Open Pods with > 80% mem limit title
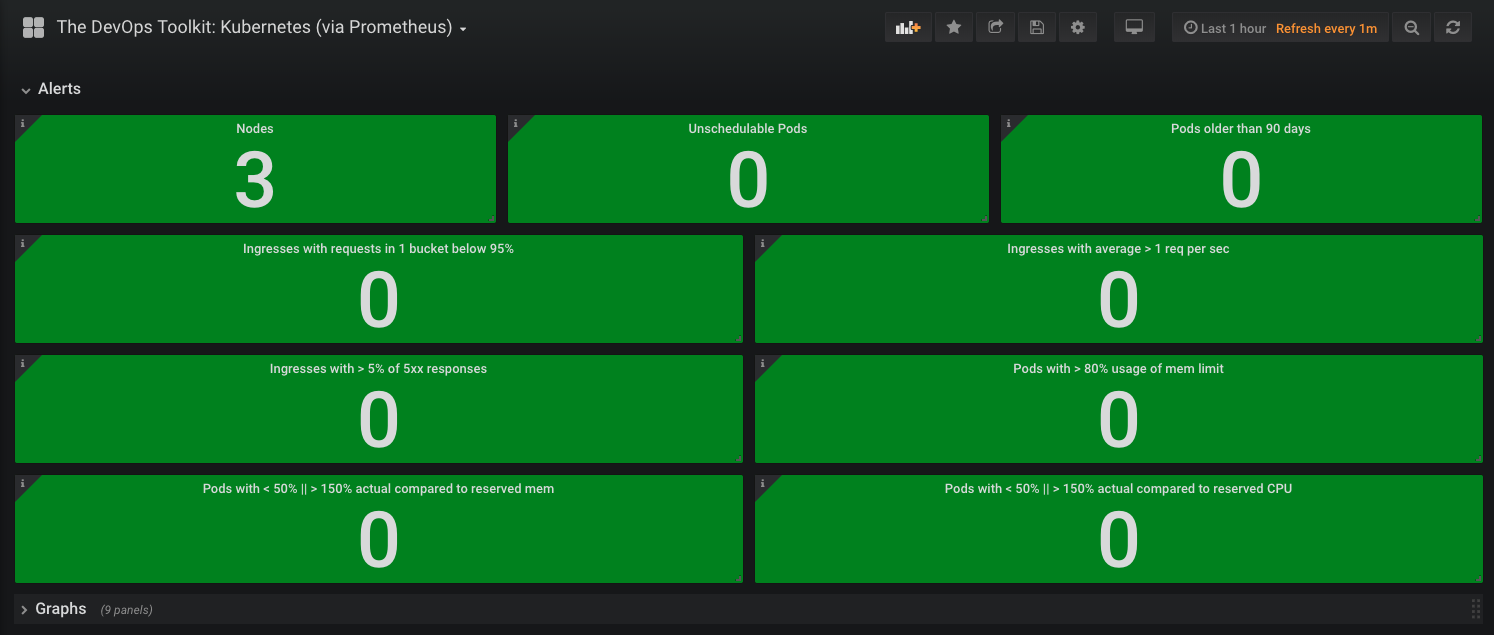Image resolution: width=1494 pixels, height=635 pixels. point(1118,369)
